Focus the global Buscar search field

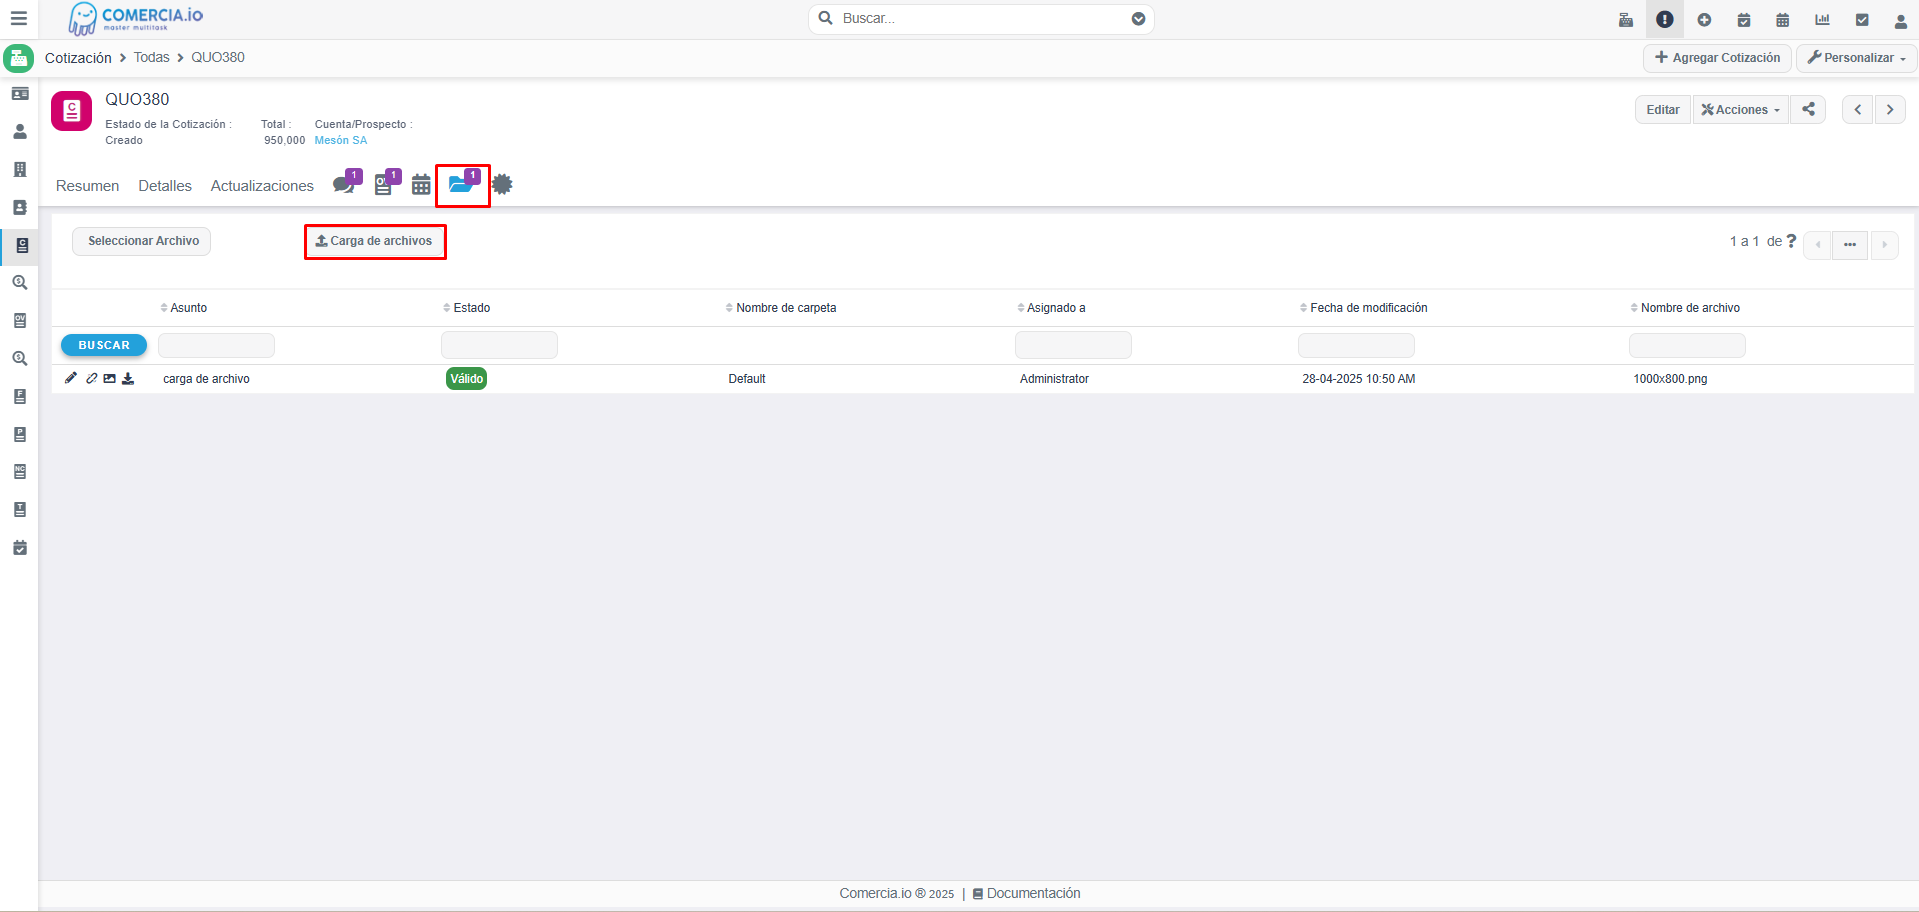click(x=981, y=19)
